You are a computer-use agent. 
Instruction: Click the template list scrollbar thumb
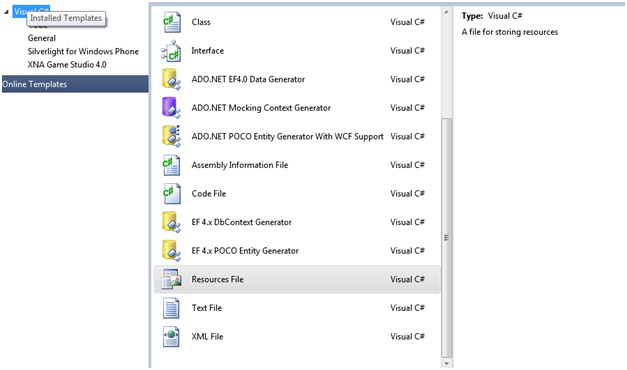click(447, 238)
